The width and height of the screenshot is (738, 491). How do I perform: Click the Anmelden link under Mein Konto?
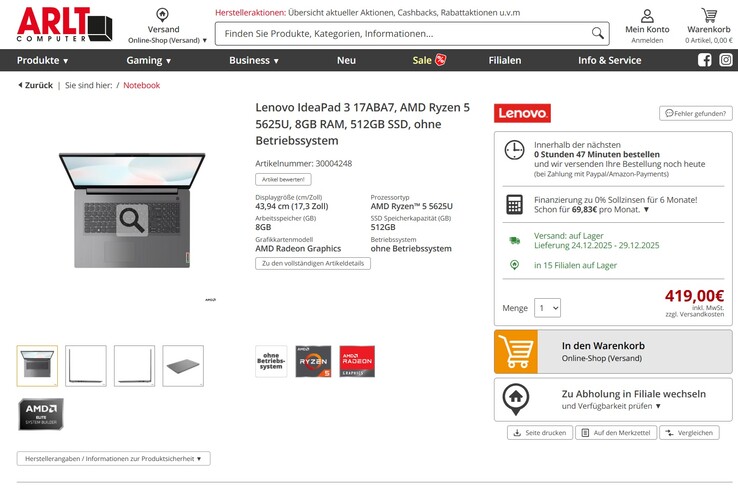click(647, 40)
